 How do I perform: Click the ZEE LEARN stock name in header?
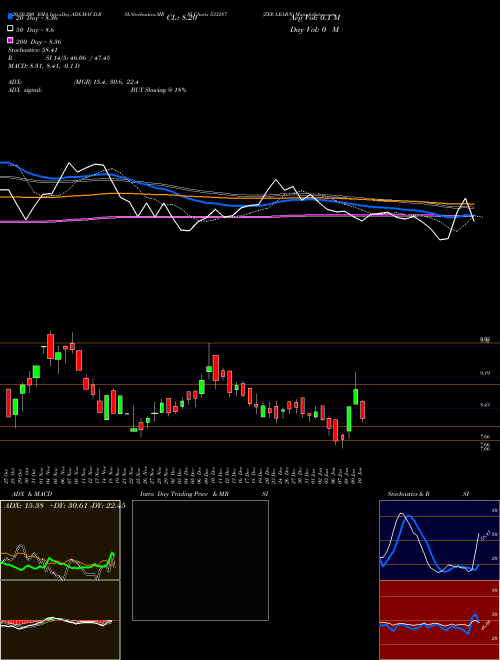pyautogui.click(x=280, y=14)
